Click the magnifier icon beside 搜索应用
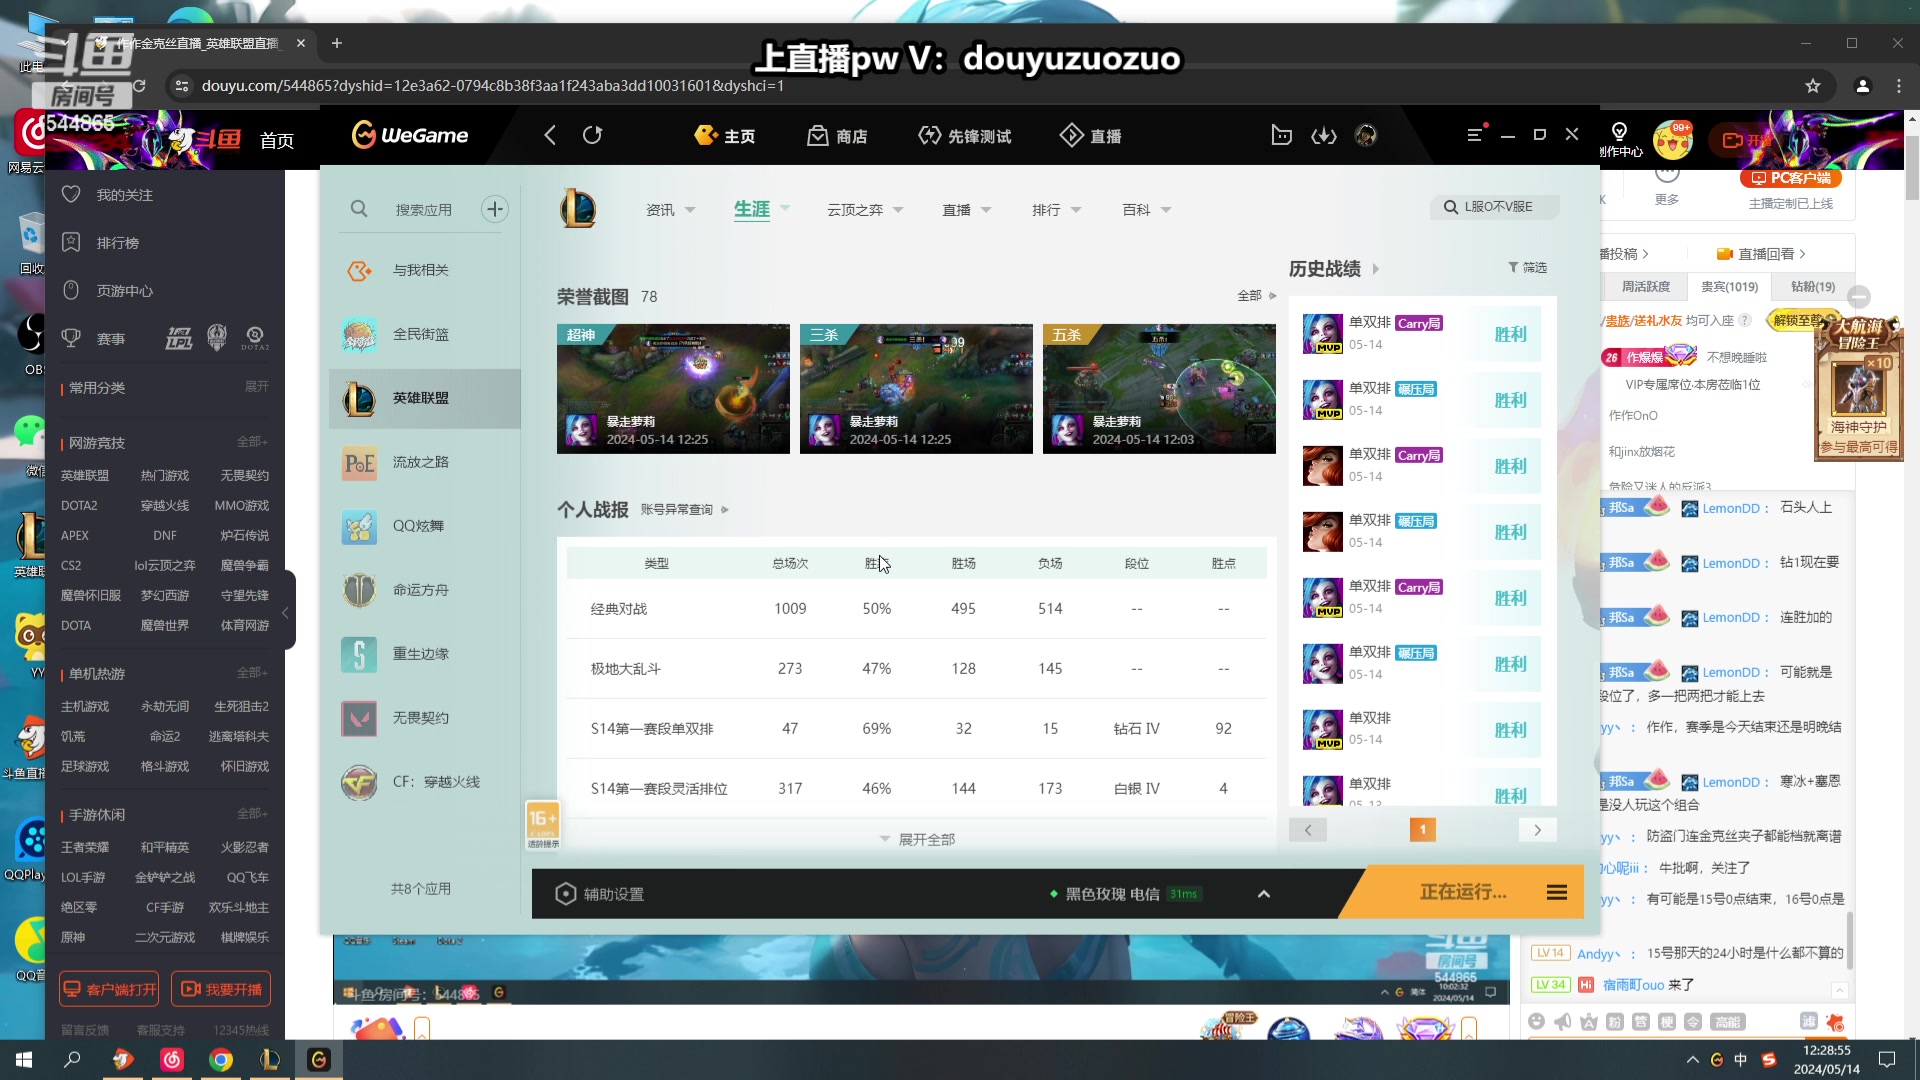 coord(359,209)
